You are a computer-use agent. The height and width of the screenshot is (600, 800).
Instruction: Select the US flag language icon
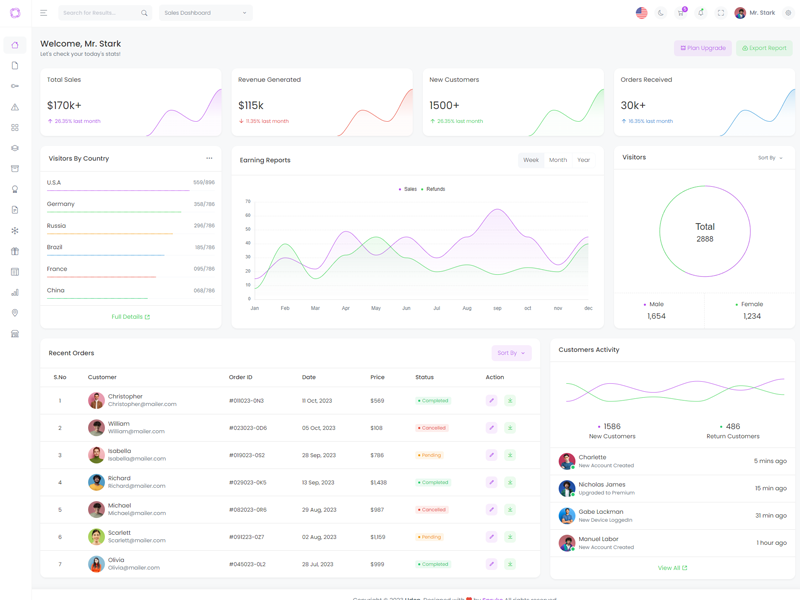(x=641, y=13)
